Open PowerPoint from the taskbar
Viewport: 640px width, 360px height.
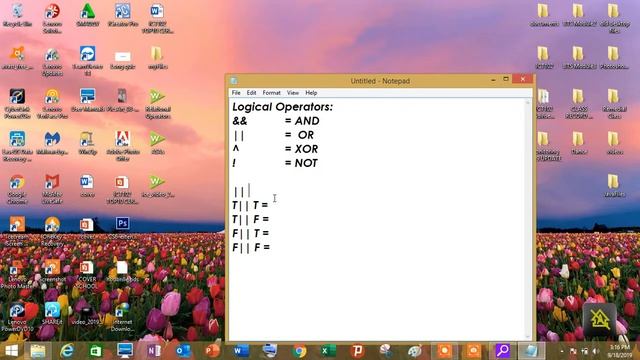click(x=212, y=351)
